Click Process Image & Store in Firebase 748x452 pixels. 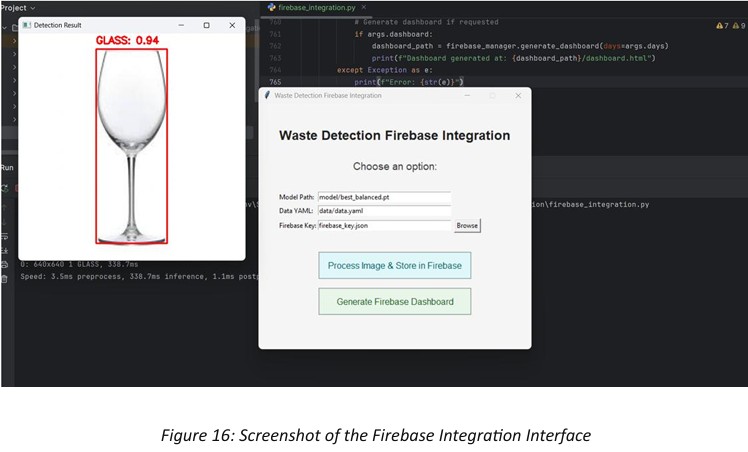(x=394, y=266)
